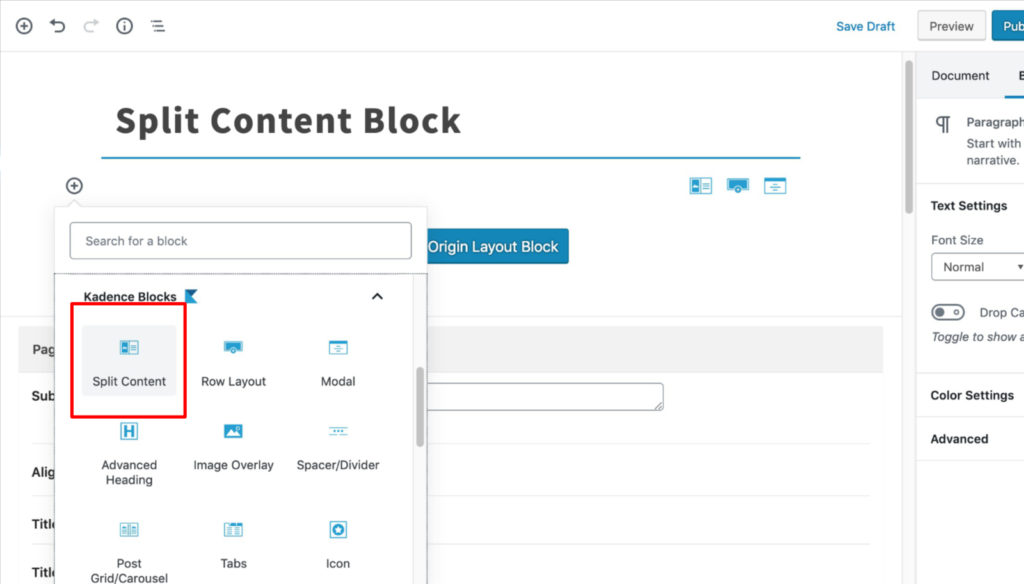Screen dimensions: 1024x584
Task: Insert the Split Content block
Action: tap(129, 361)
